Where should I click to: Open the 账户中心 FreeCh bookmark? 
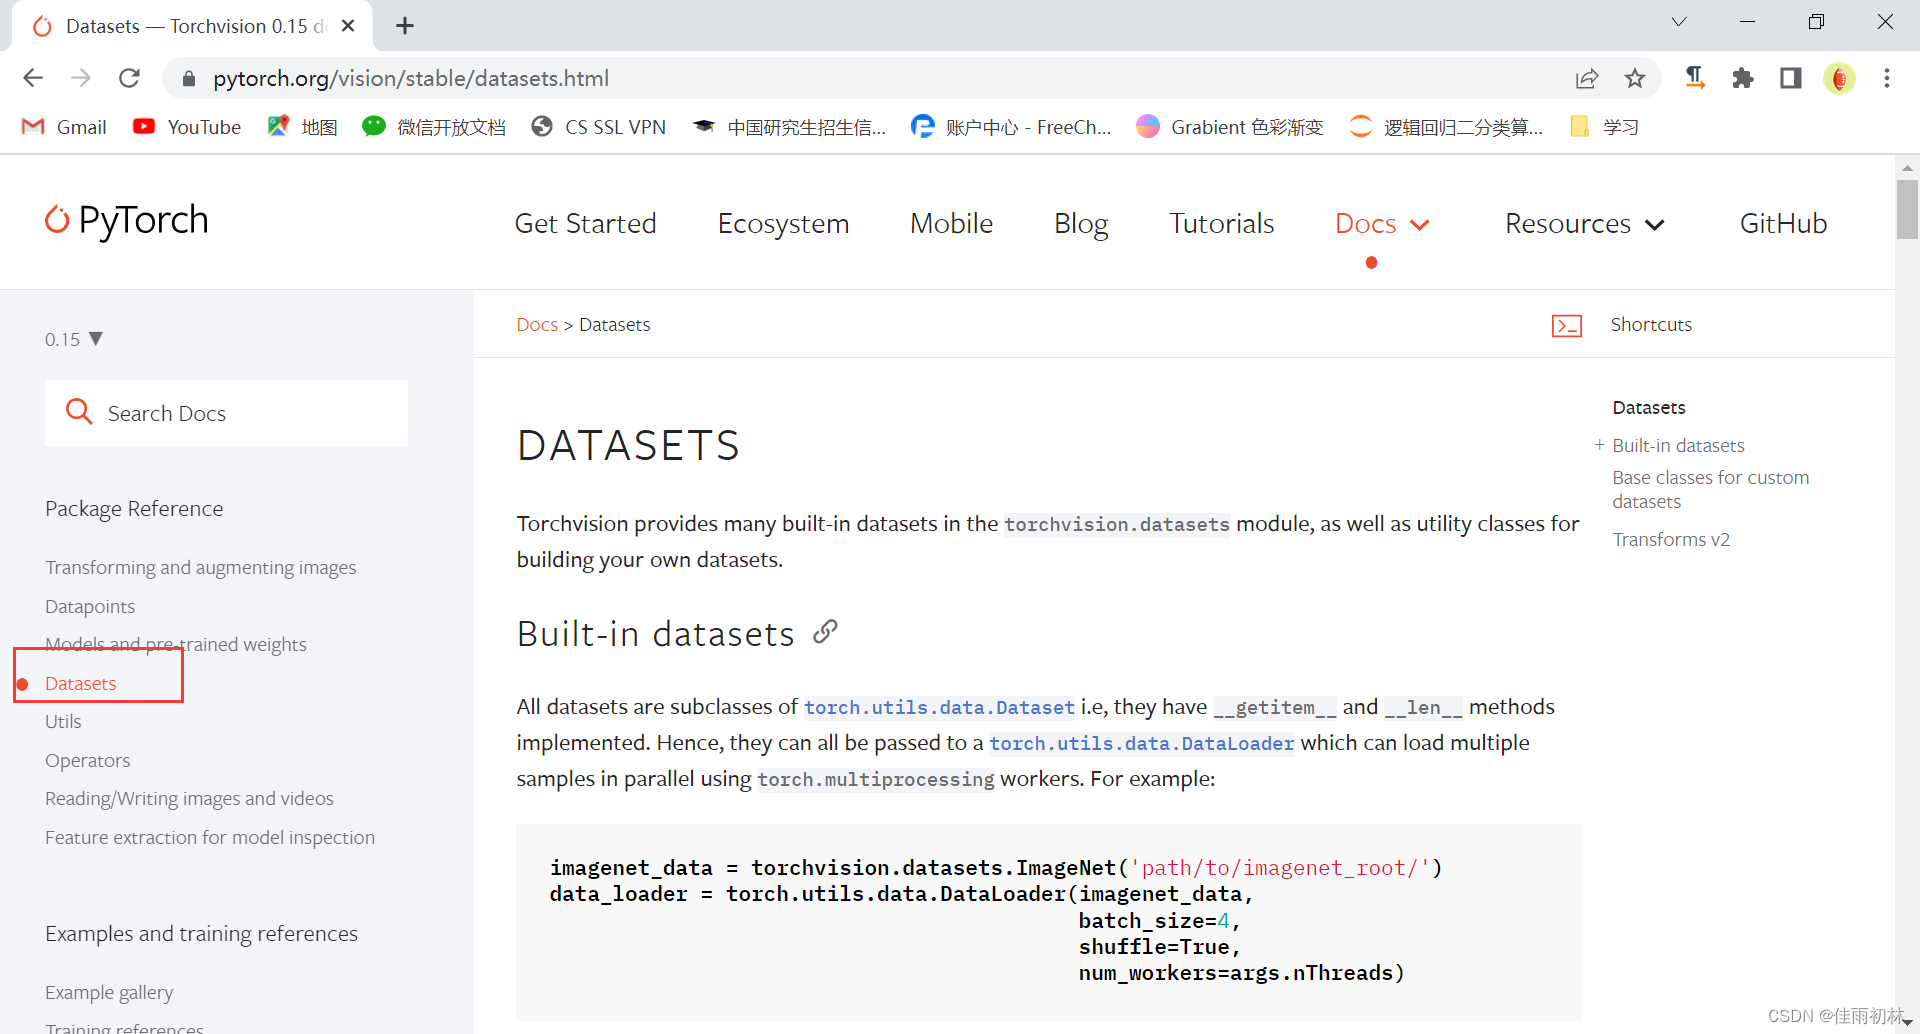(x=1011, y=127)
